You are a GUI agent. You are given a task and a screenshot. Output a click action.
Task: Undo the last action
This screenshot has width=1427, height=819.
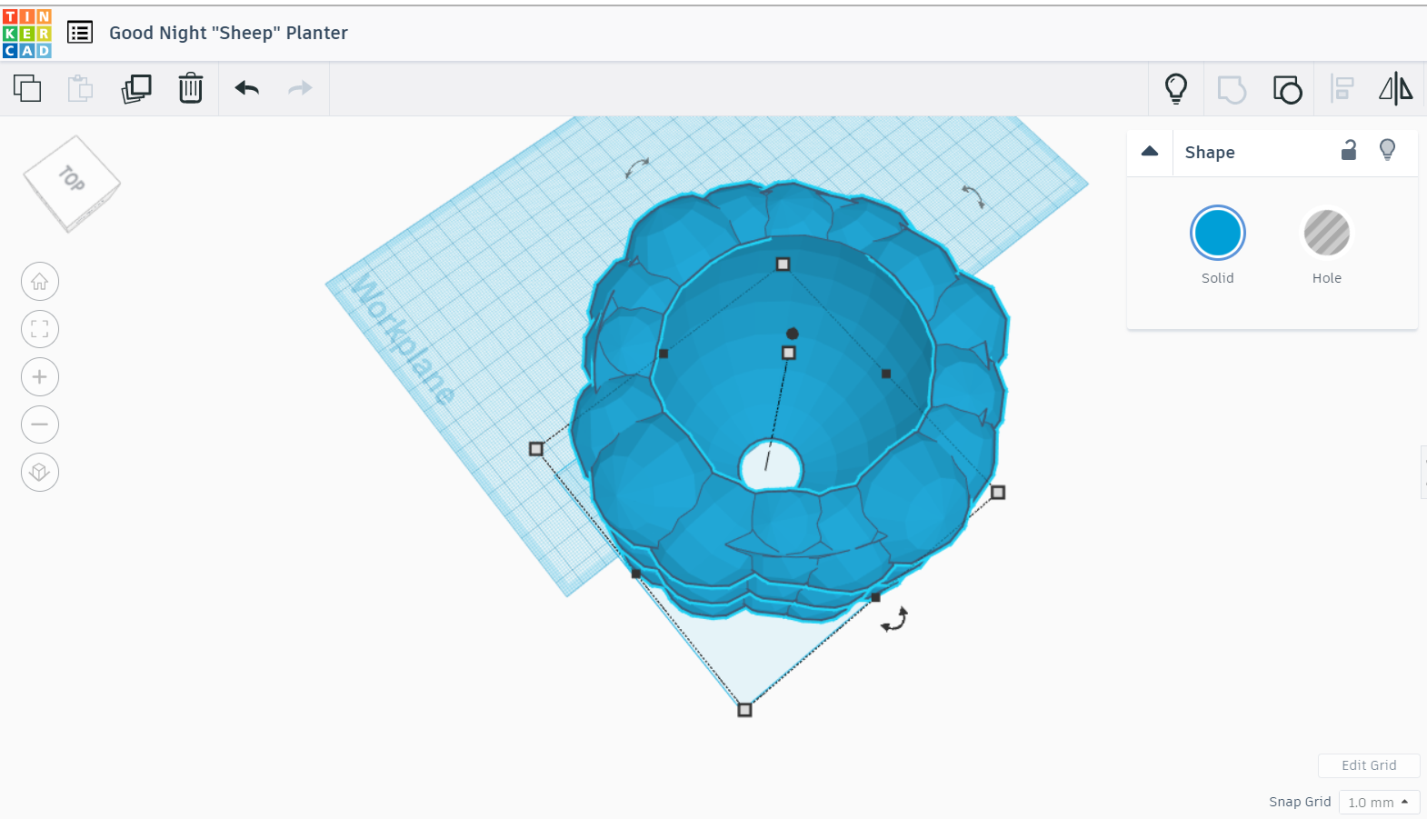tap(247, 88)
